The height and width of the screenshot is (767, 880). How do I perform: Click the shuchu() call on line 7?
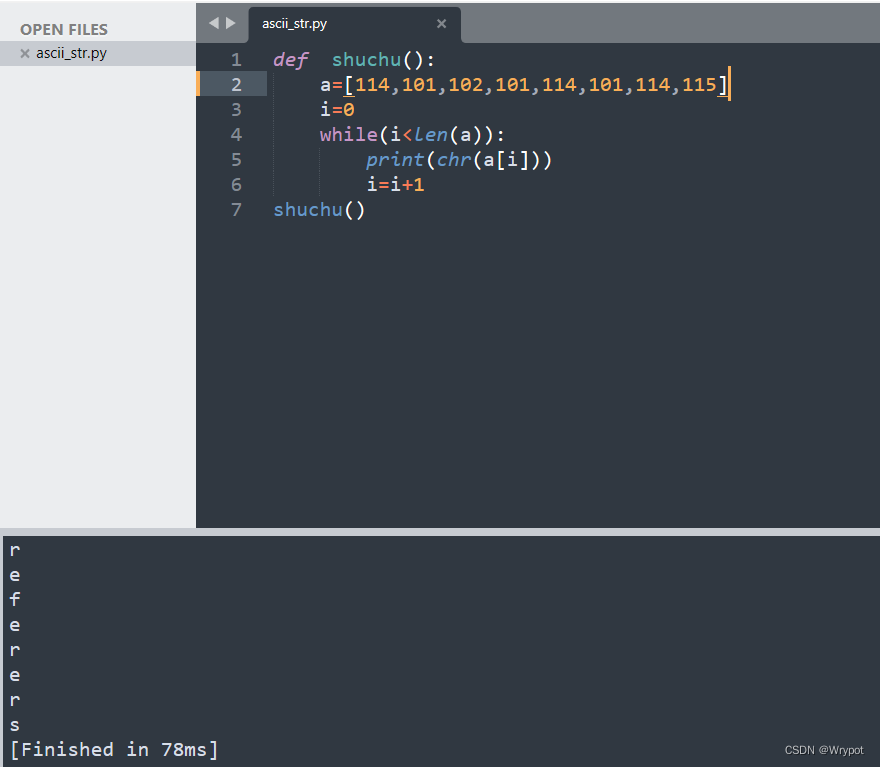(319, 210)
